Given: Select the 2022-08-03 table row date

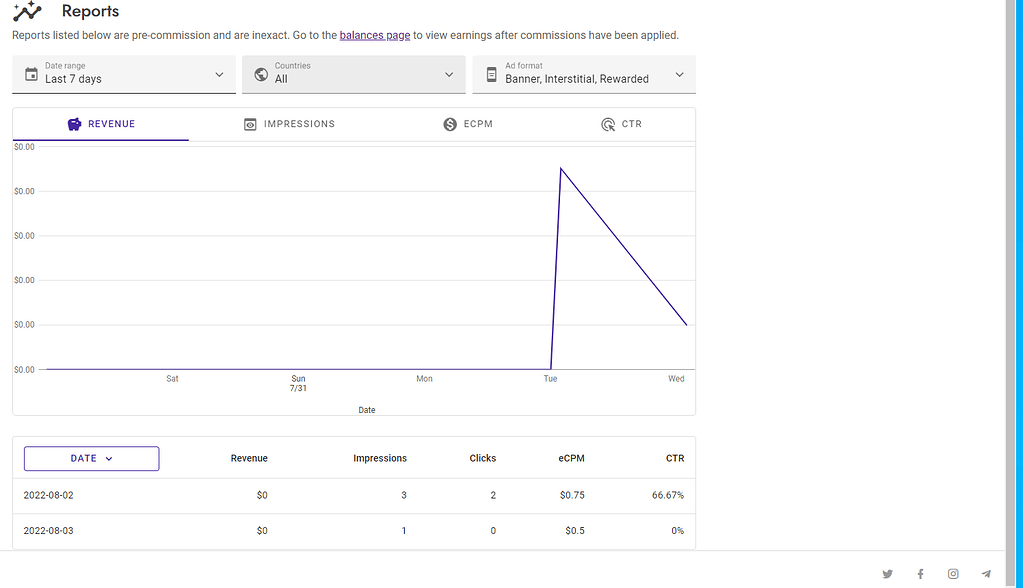Looking at the screenshot, I should (48, 531).
